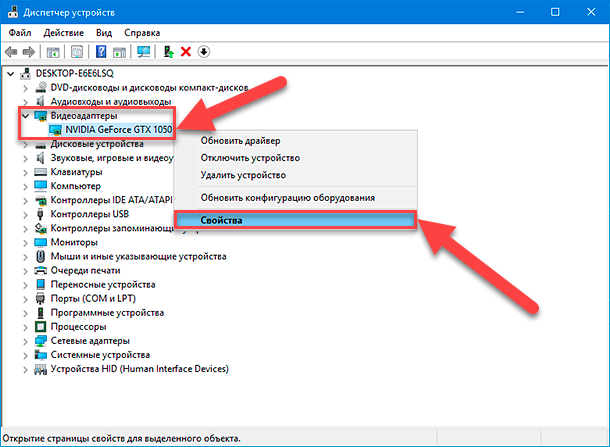
Task: Expand the Процессоры node
Action: pos(25,328)
